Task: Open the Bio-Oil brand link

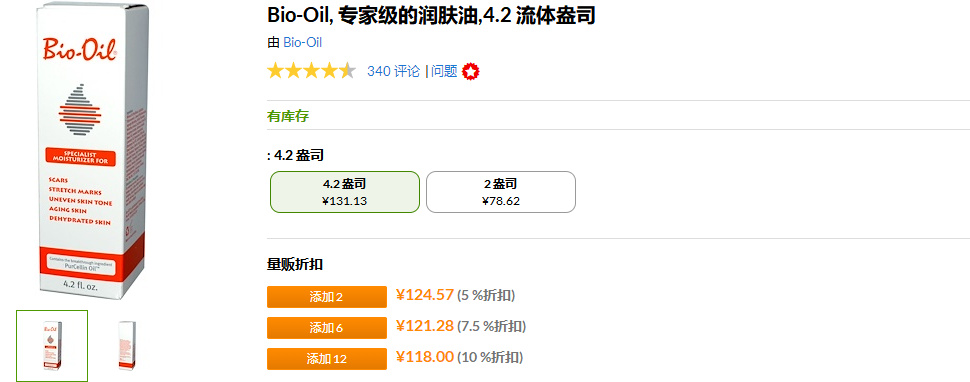Action: click(303, 43)
